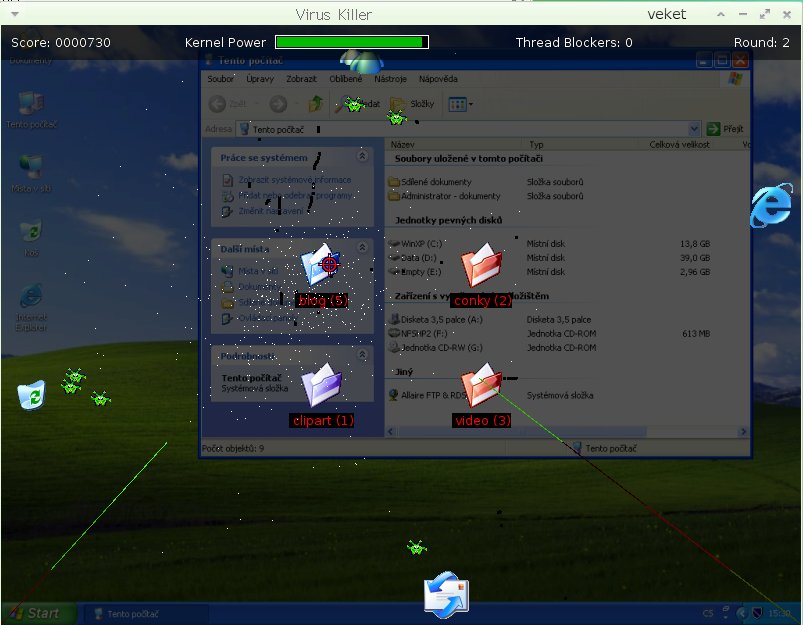
Task: Click Přidat nebo odebrat programy link
Action: tap(295, 195)
